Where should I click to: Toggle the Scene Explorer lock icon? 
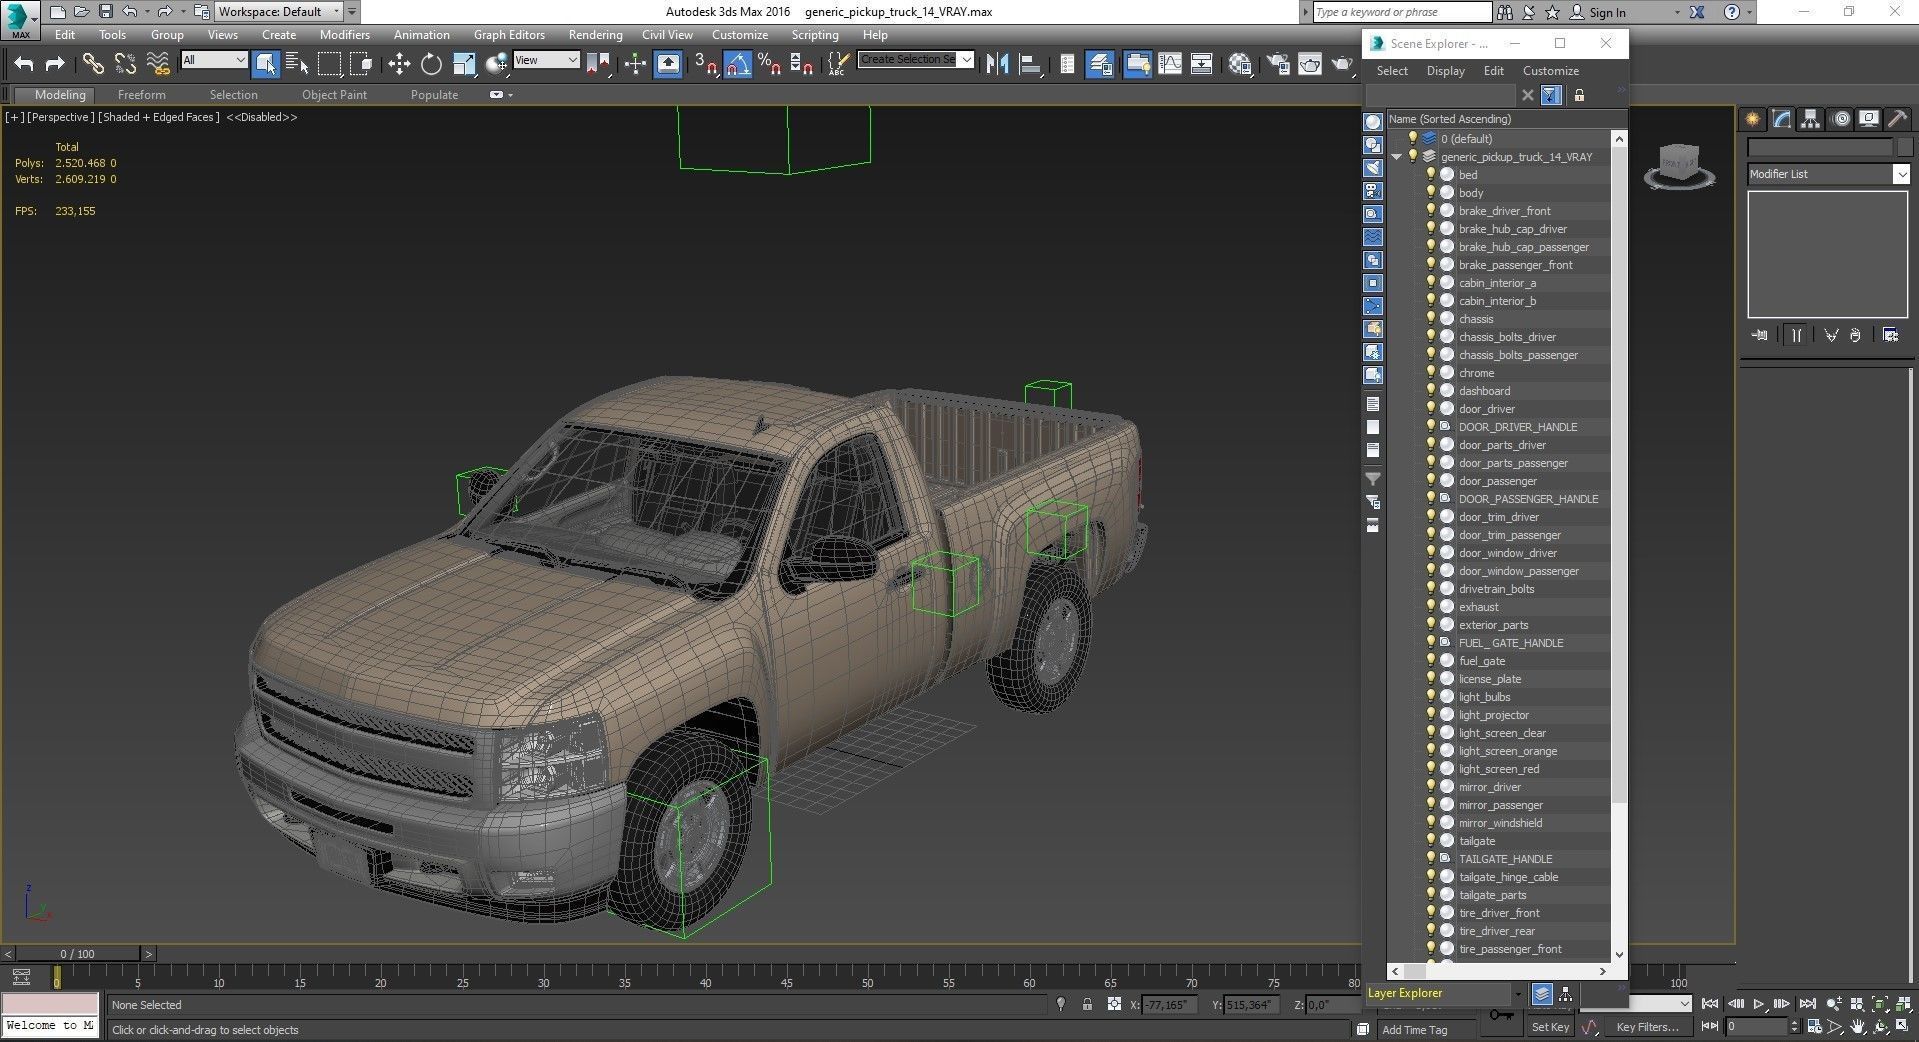[x=1579, y=95]
